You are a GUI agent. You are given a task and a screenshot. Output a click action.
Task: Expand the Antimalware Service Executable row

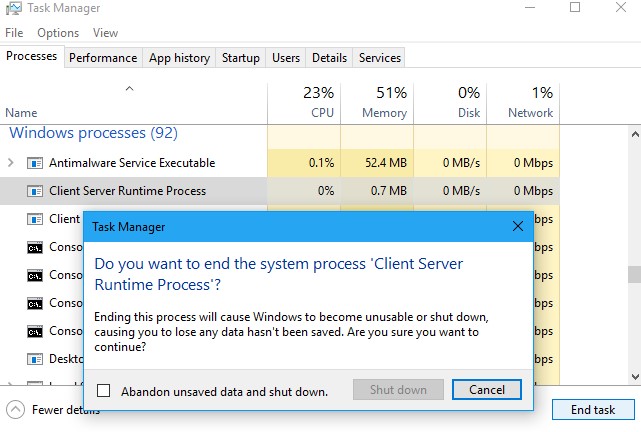[11, 163]
